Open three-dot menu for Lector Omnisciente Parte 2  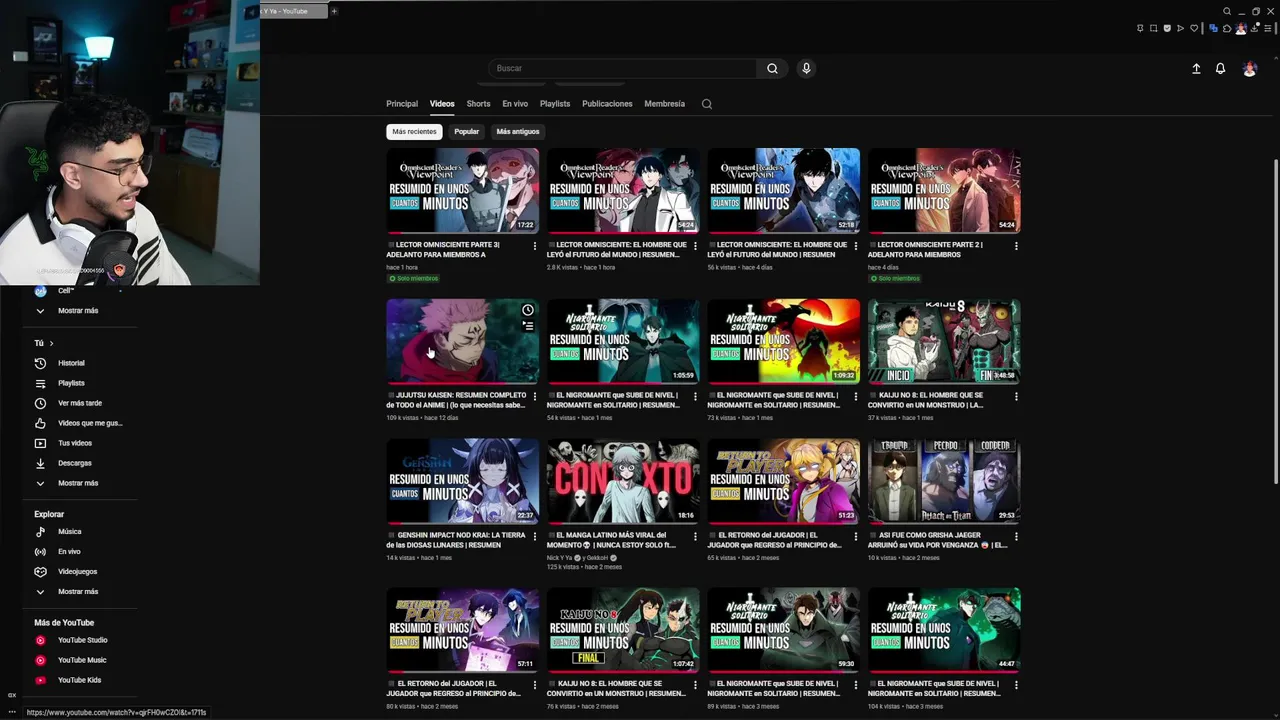(x=1016, y=246)
